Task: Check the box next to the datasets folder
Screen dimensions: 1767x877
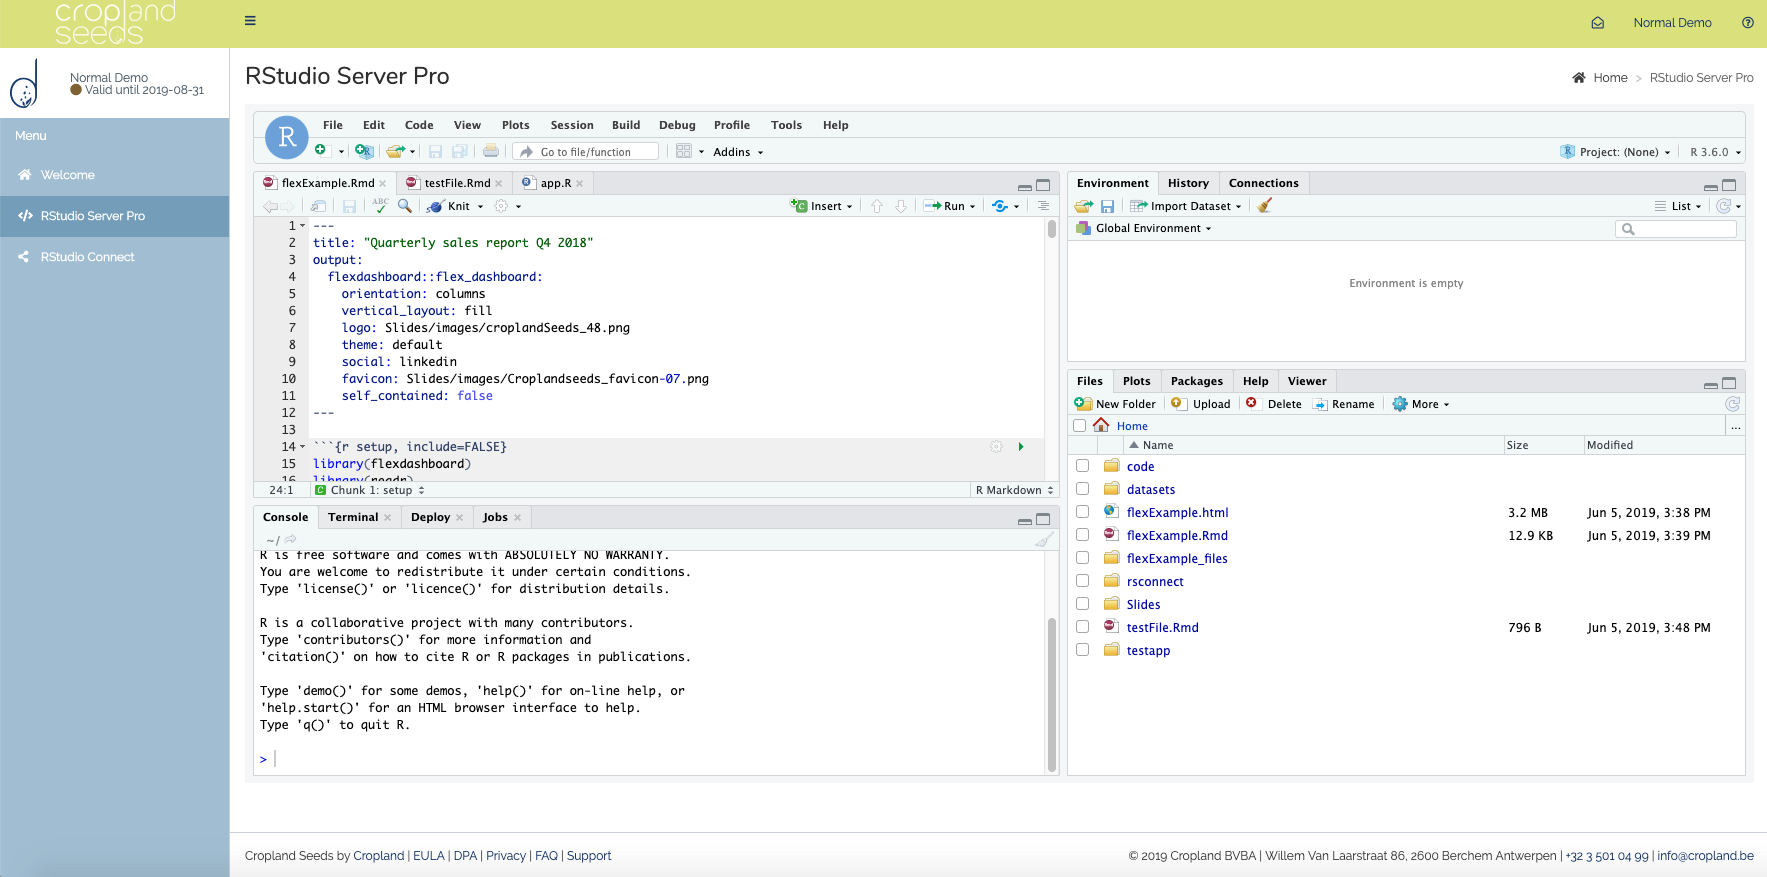Action: [1082, 489]
